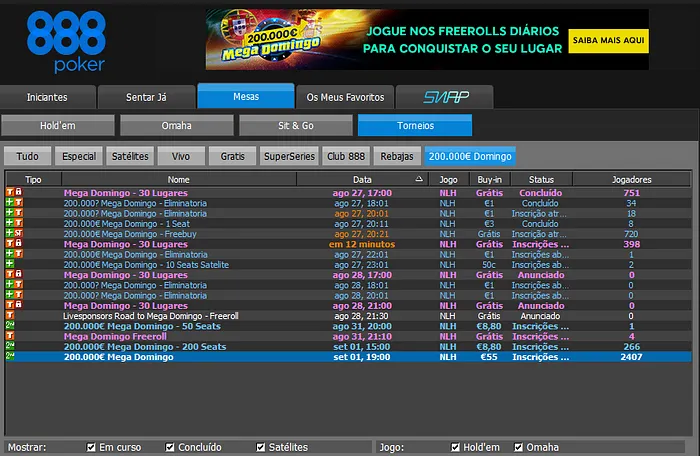Screen dimensions: 700x456
Task: Sort table by Buy-in column
Action: 490,180
